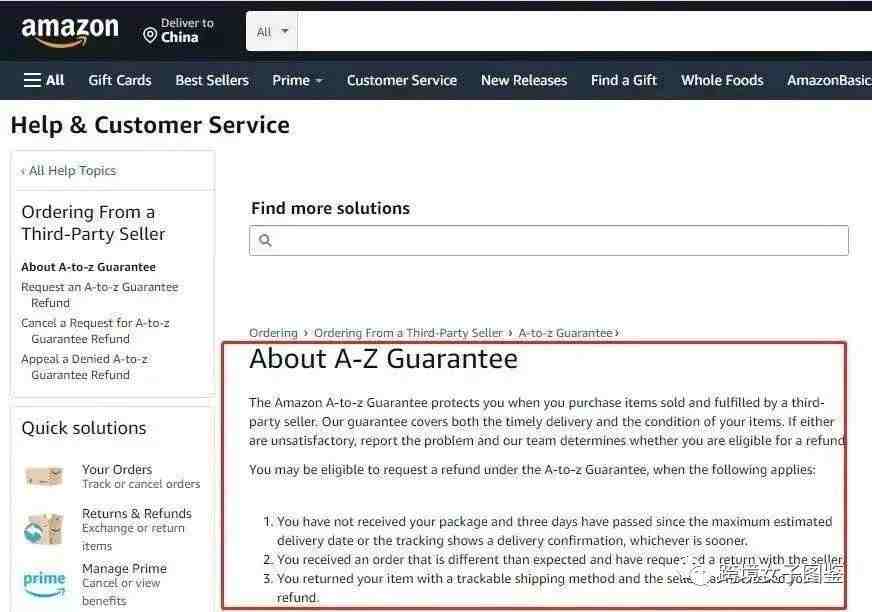Click the Prime logo icon in Quick solutions

click(44, 584)
